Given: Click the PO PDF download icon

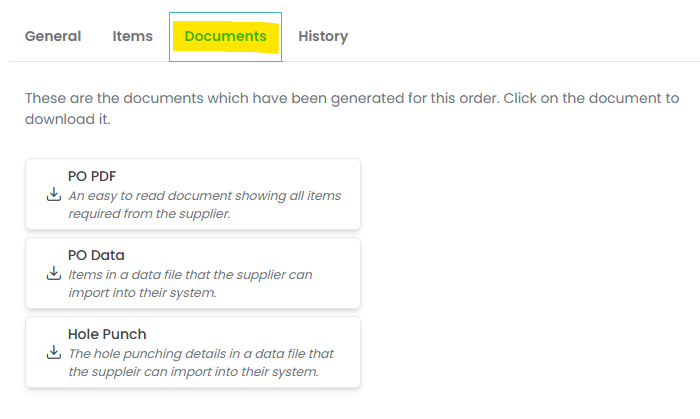Looking at the screenshot, I should (54, 195).
